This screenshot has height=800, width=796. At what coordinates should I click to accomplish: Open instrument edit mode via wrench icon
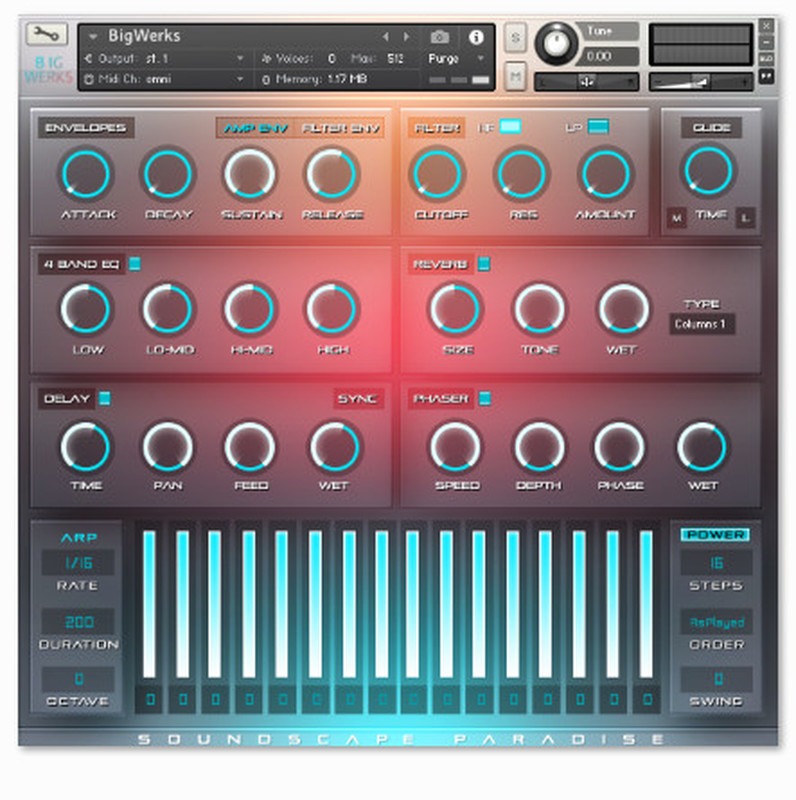point(46,35)
